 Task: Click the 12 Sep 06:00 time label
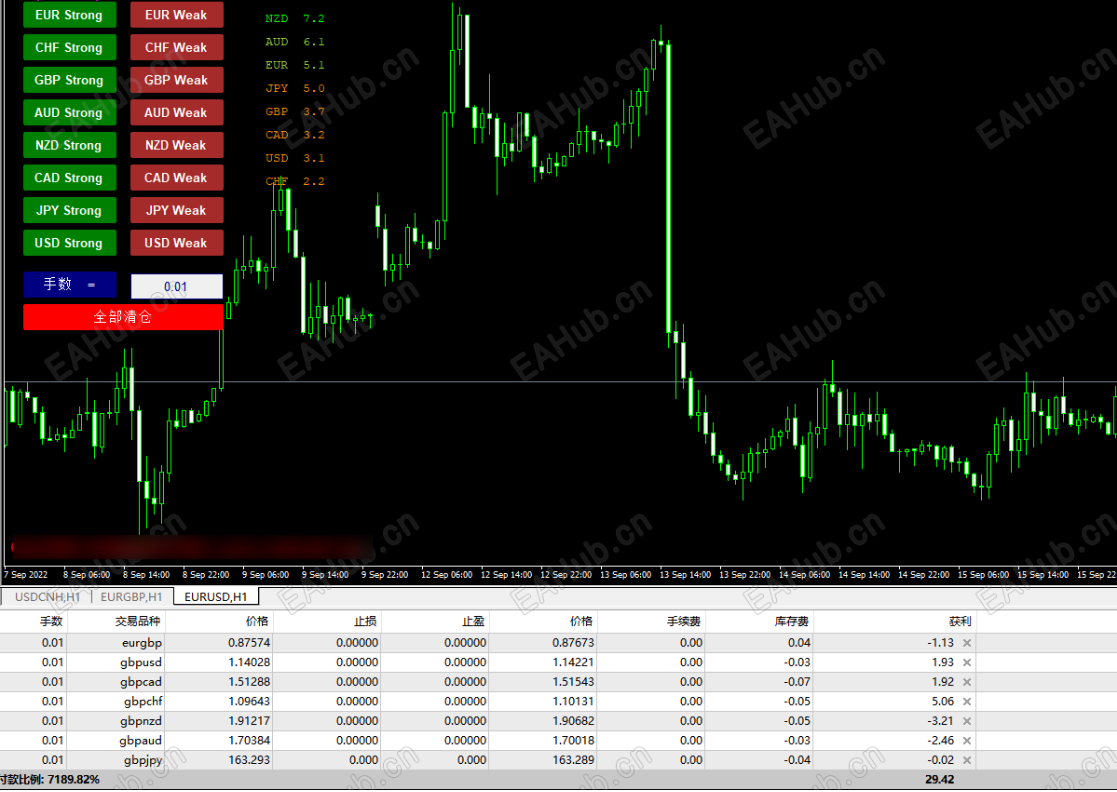447,575
